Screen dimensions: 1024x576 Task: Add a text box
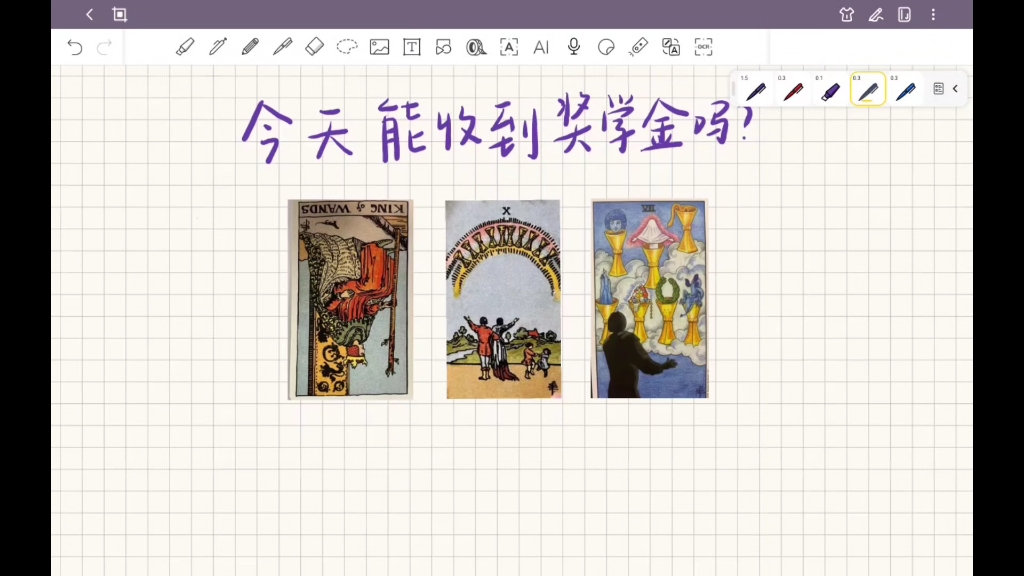pos(412,47)
